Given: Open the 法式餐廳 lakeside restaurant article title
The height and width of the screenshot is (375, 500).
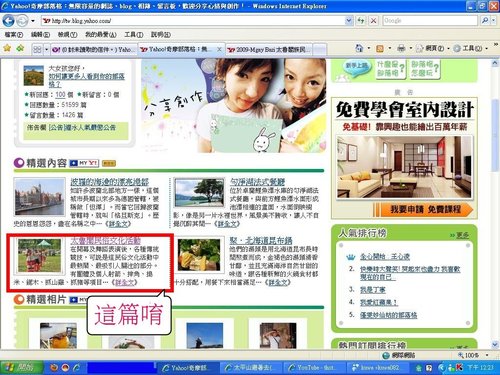Looking at the screenshot, I should (x=257, y=182).
